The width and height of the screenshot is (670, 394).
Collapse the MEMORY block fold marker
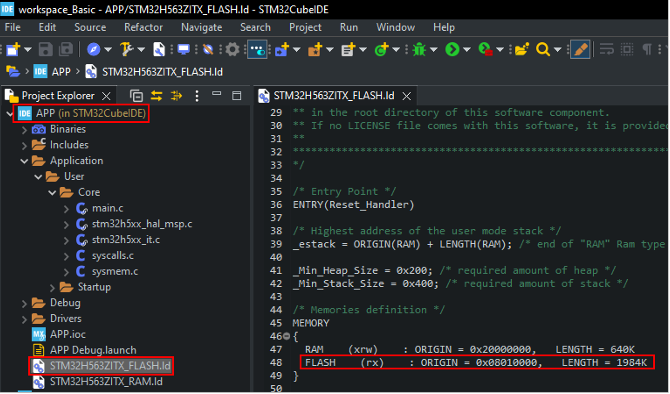287,336
